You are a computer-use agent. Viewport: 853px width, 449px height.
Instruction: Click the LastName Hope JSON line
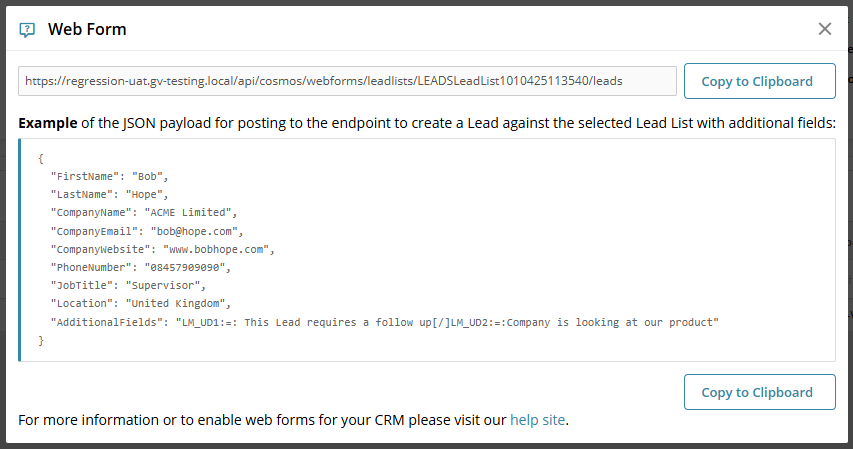tap(109, 194)
